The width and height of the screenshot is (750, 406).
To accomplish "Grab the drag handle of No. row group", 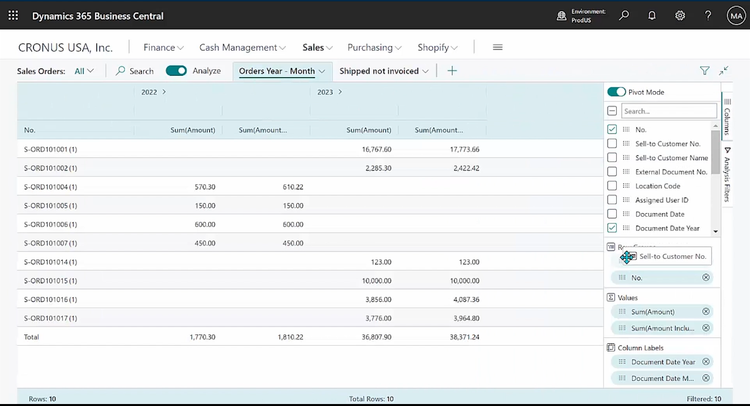I will pyautogui.click(x=622, y=277).
